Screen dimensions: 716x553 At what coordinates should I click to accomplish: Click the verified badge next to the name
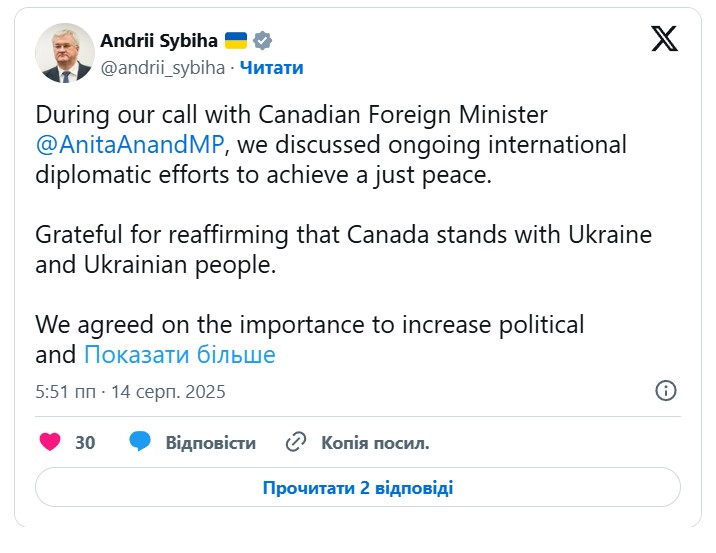click(x=263, y=41)
